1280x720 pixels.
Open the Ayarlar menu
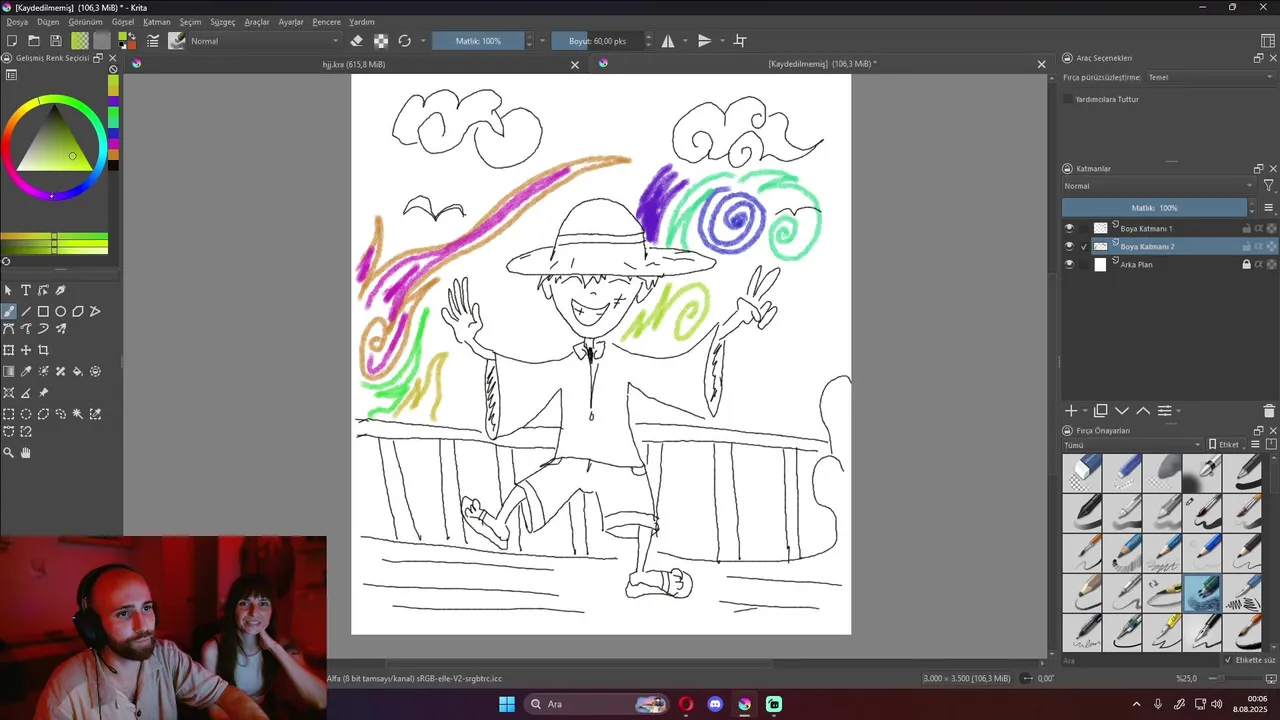click(291, 22)
